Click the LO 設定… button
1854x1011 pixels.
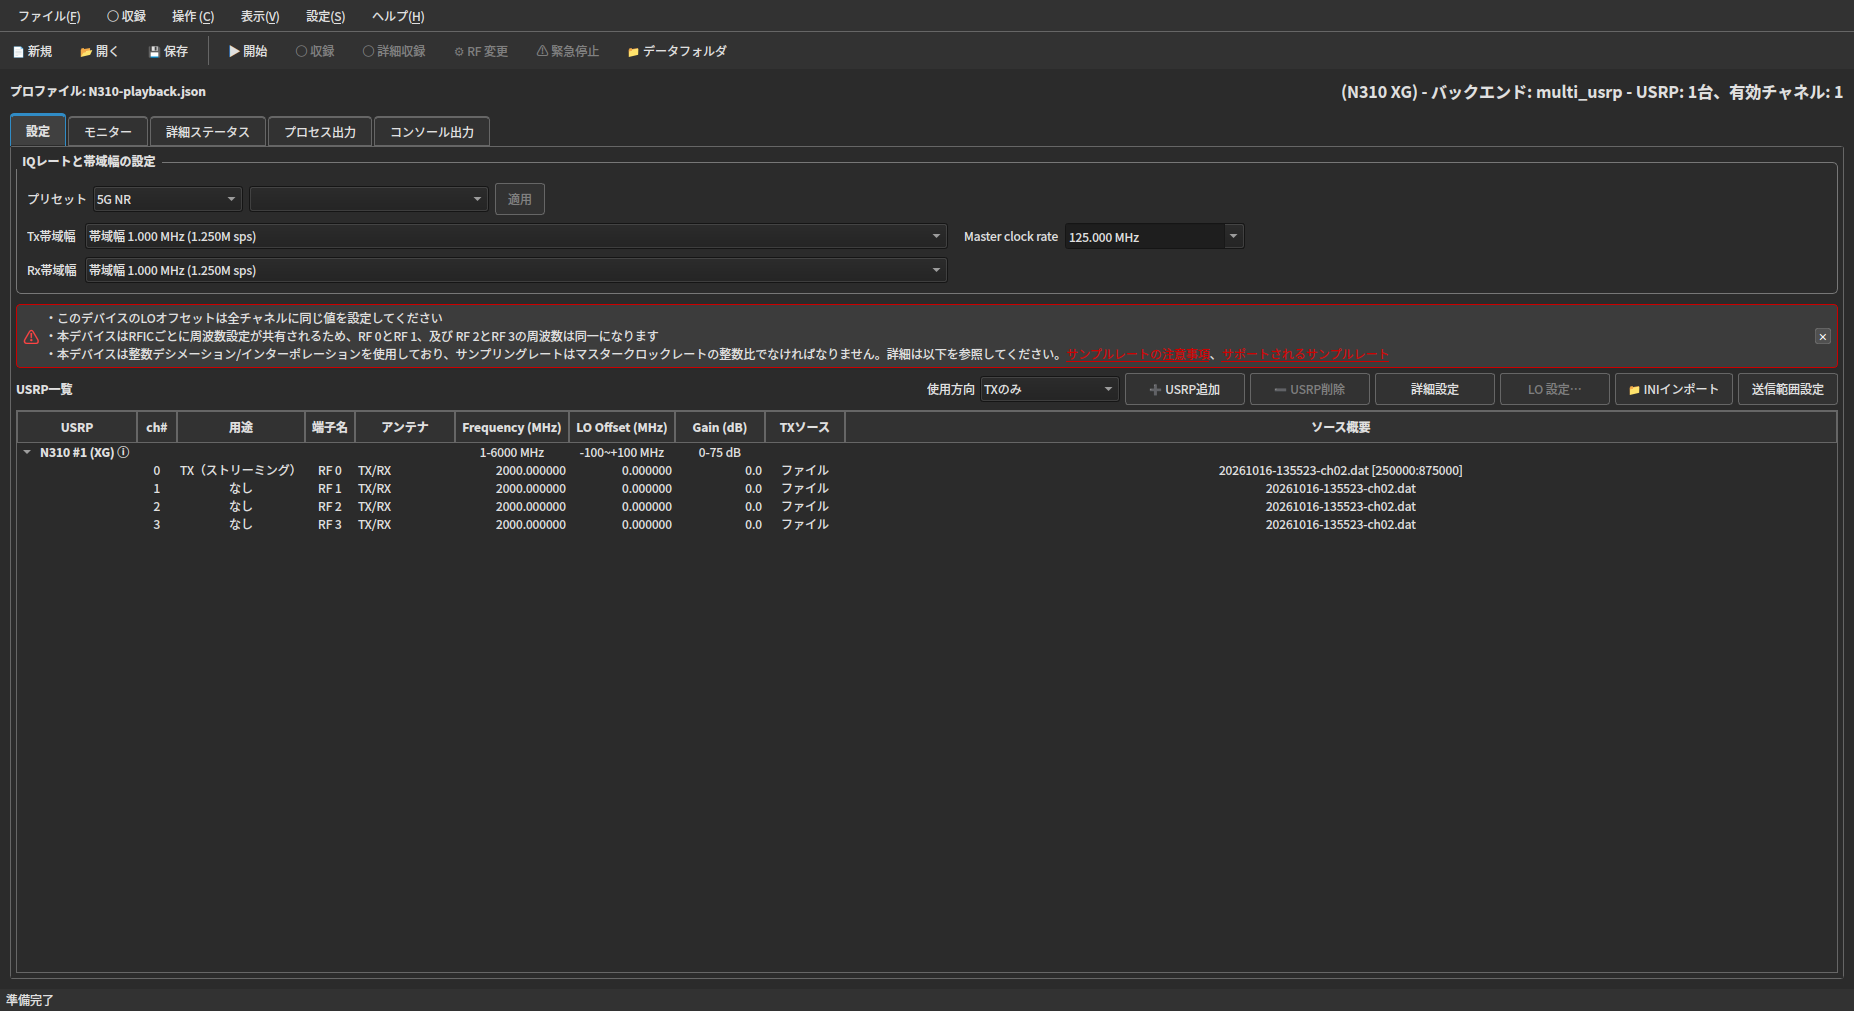(x=1555, y=389)
